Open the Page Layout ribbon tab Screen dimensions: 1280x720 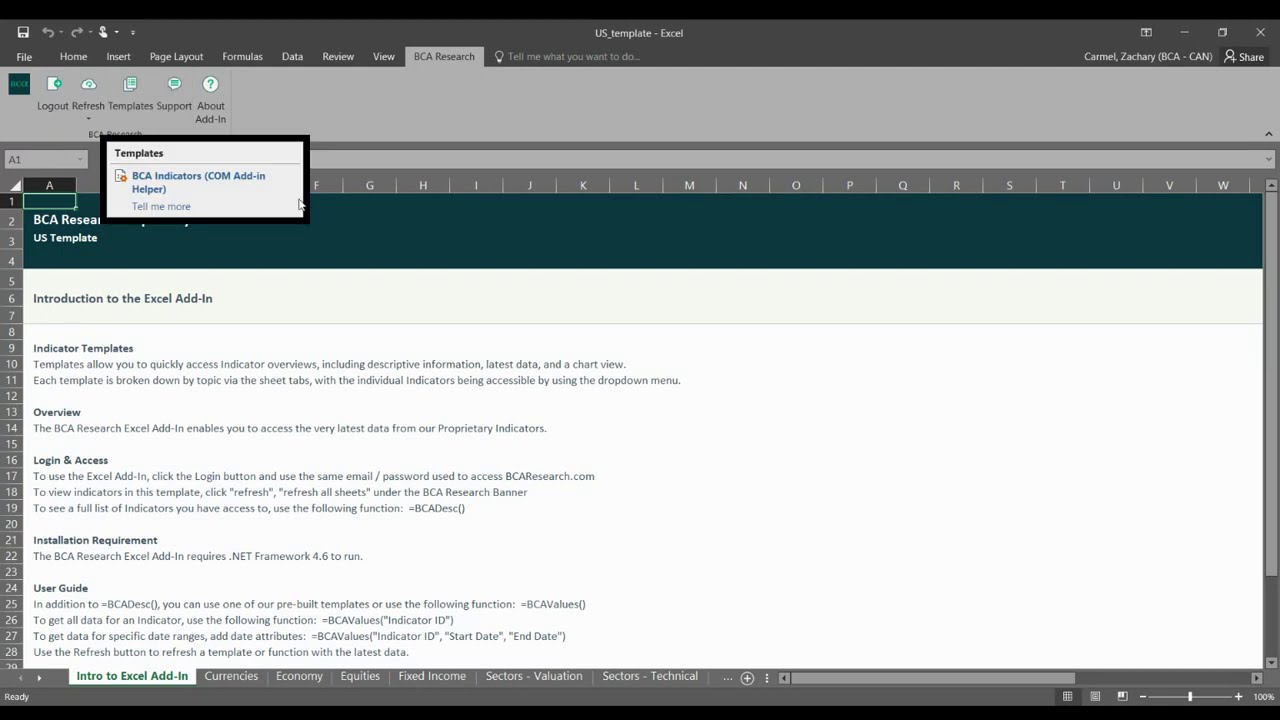point(176,57)
